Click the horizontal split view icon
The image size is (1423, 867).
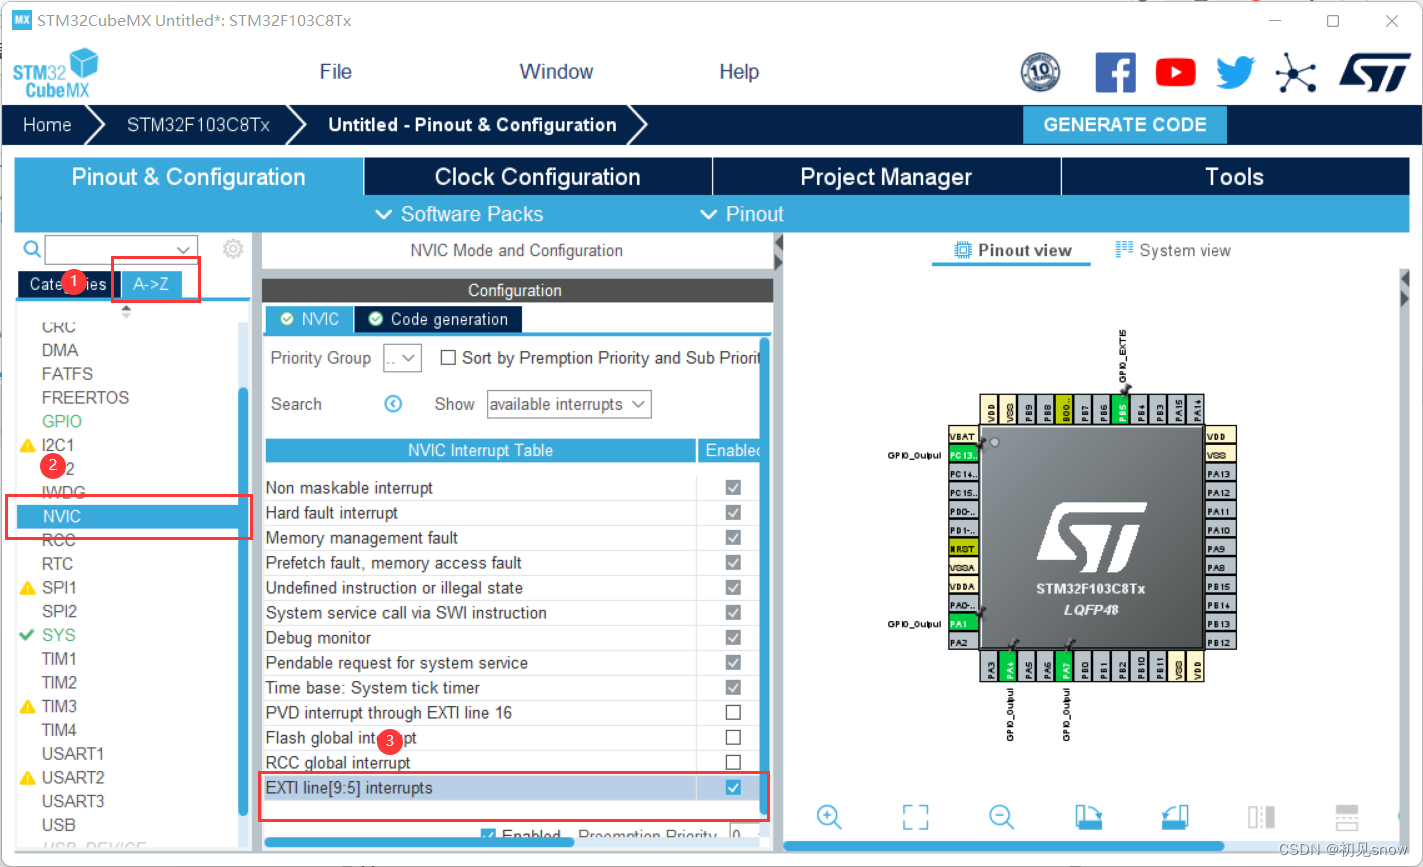click(x=1347, y=817)
